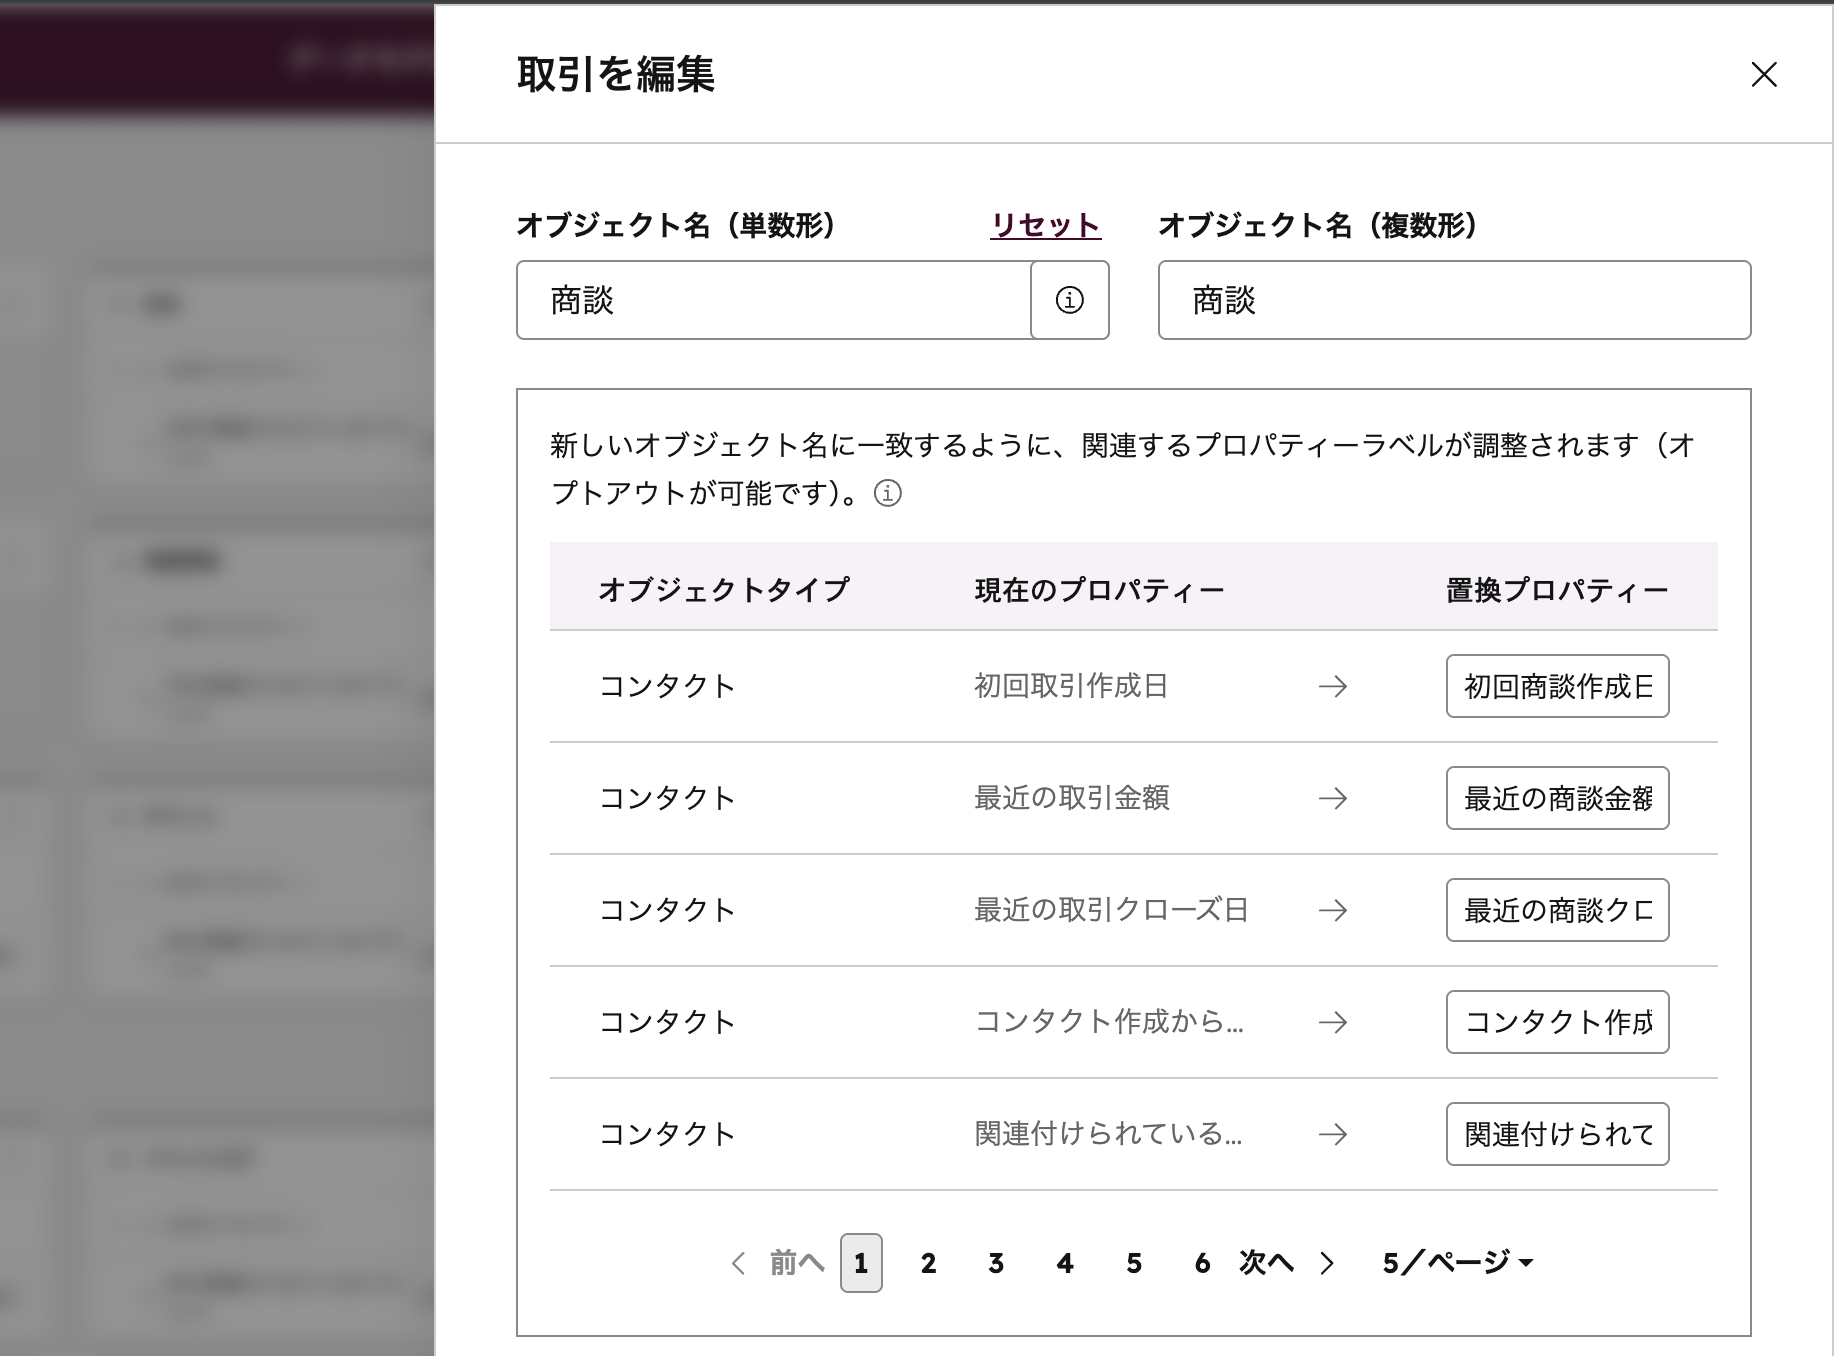
Task: Edit the 最近の商談クローズ日 replacement property field
Action: [x=1556, y=910]
